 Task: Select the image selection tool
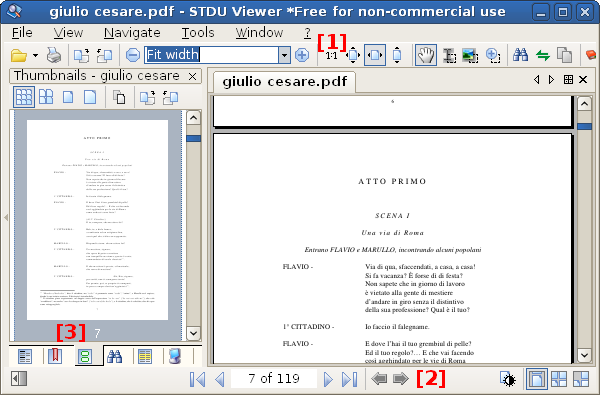pyautogui.click(x=470, y=55)
